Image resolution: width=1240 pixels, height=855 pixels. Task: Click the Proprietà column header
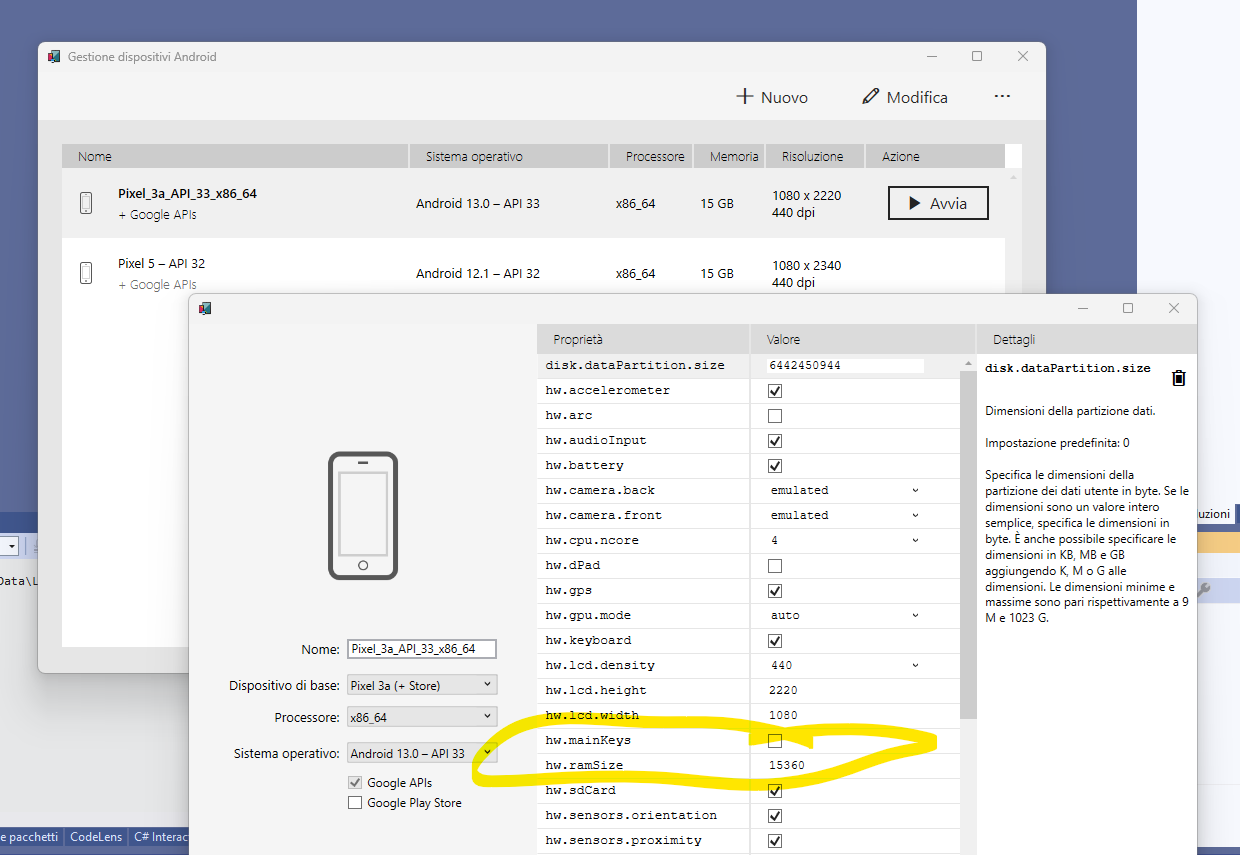pos(643,340)
